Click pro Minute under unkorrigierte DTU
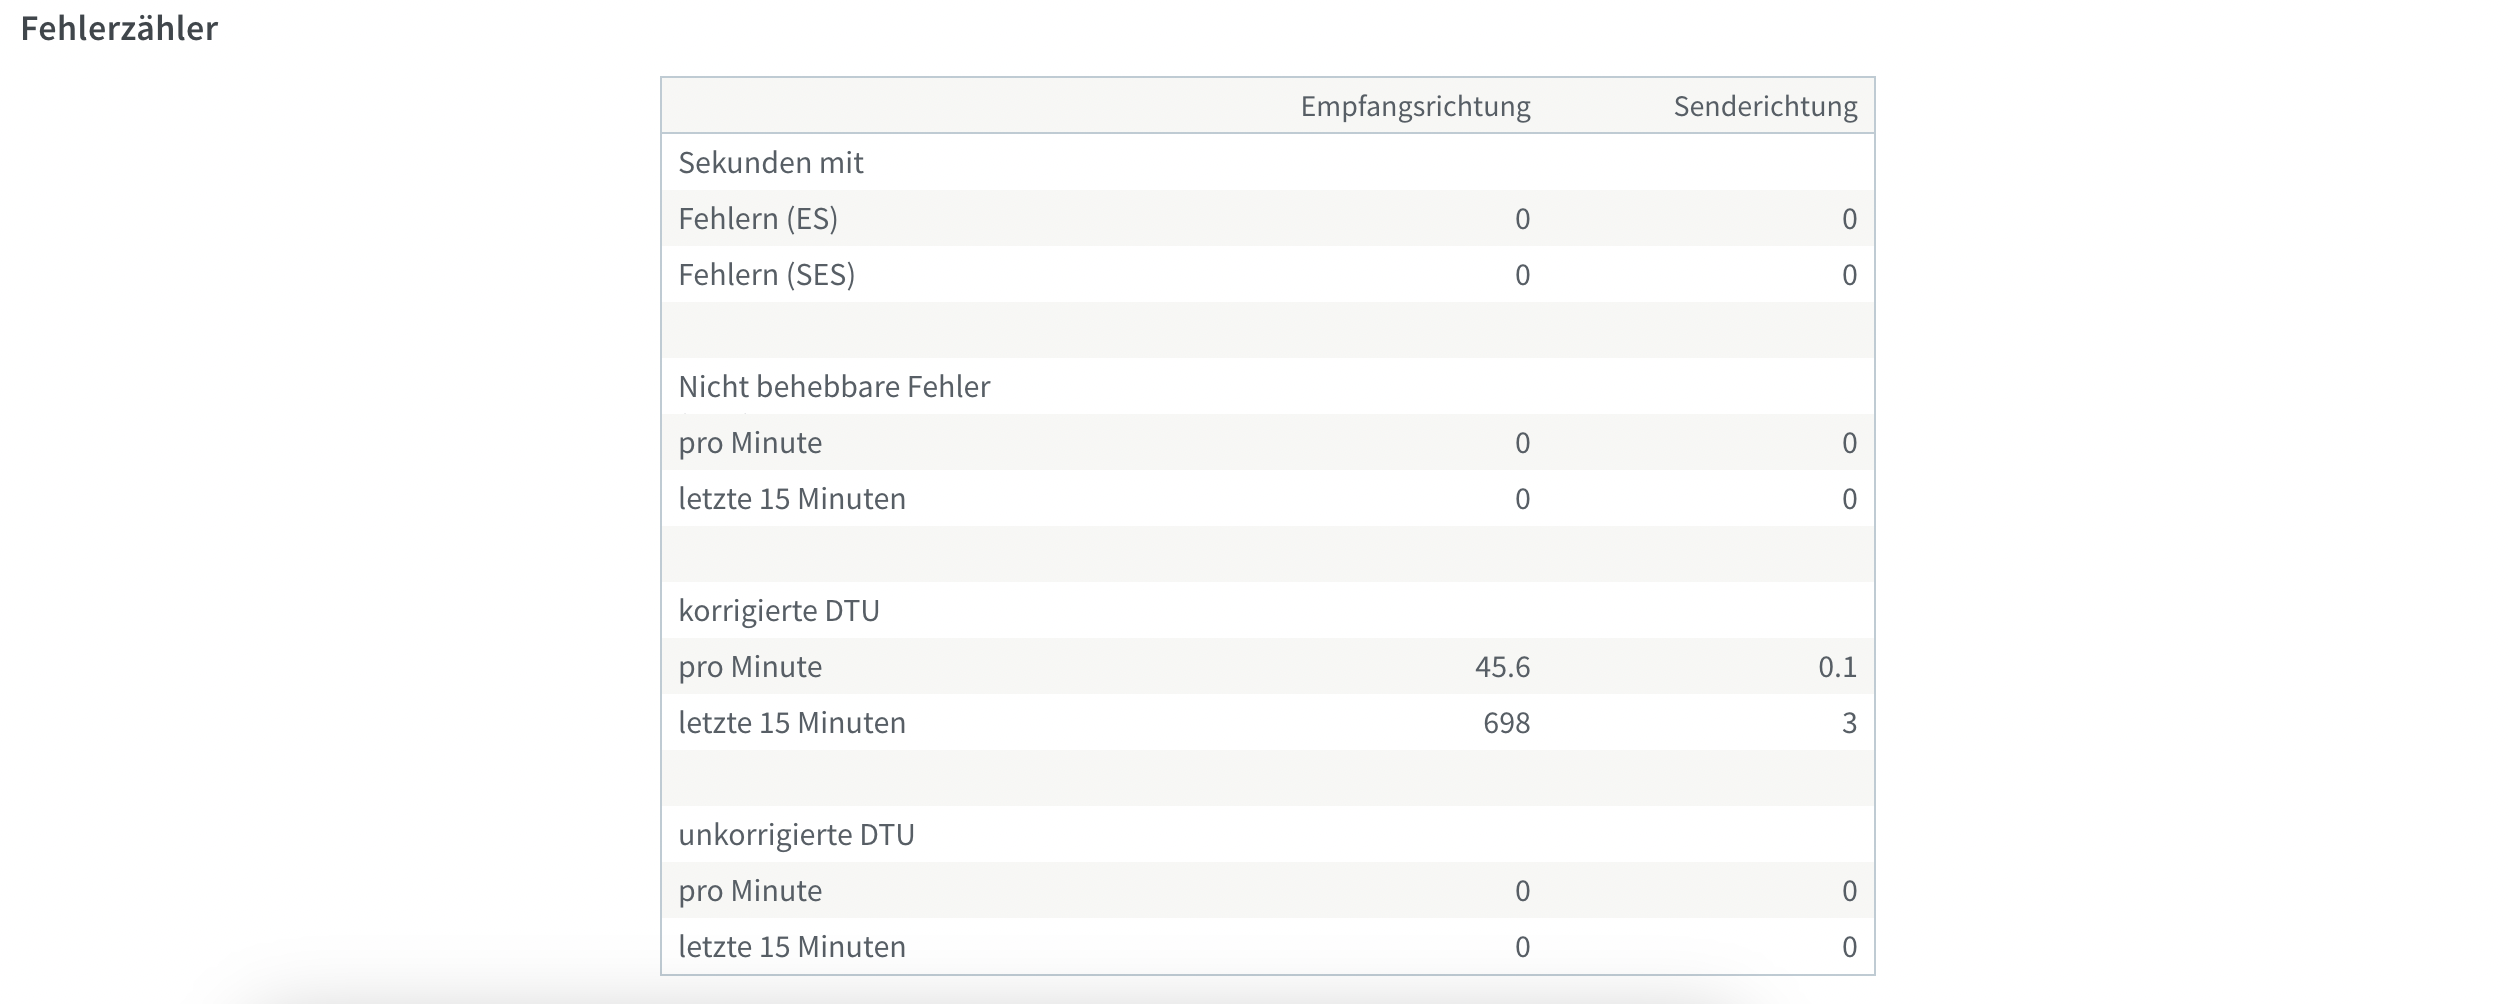The width and height of the screenshot is (2510, 1004). pos(750,890)
